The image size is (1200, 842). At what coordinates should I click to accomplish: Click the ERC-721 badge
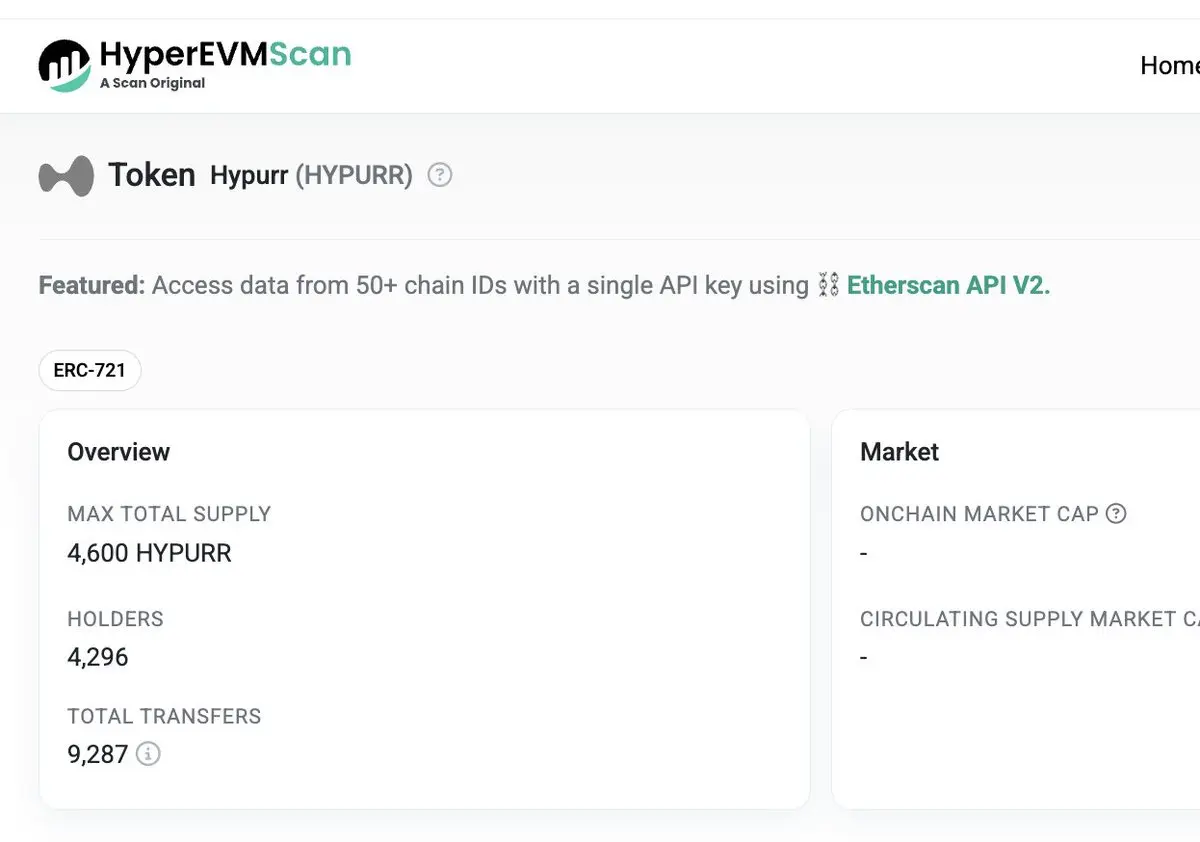[90, 370]
